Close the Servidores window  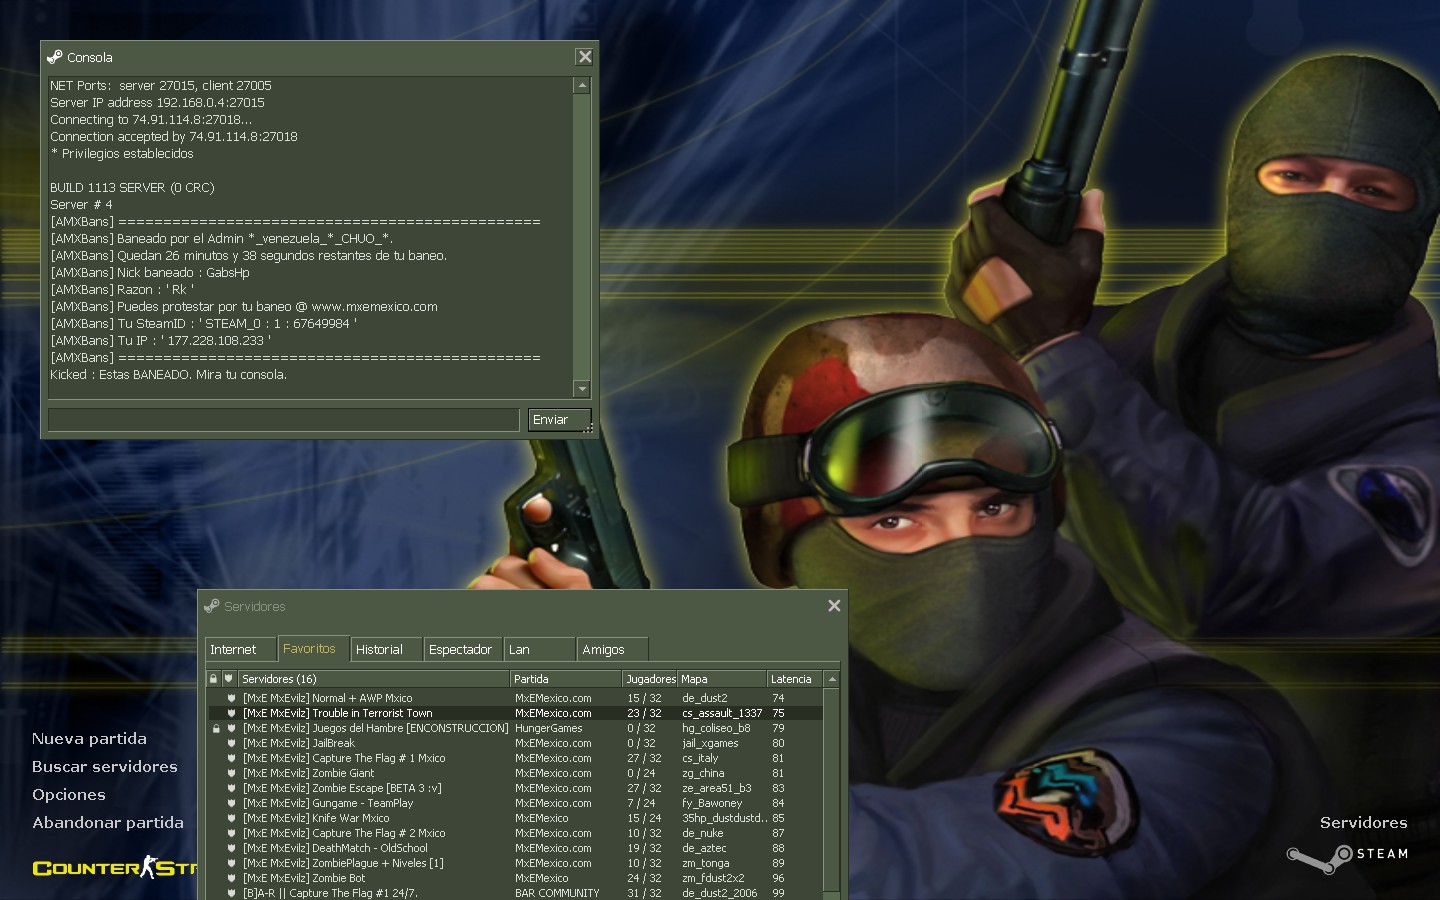(x=834, y=606)
